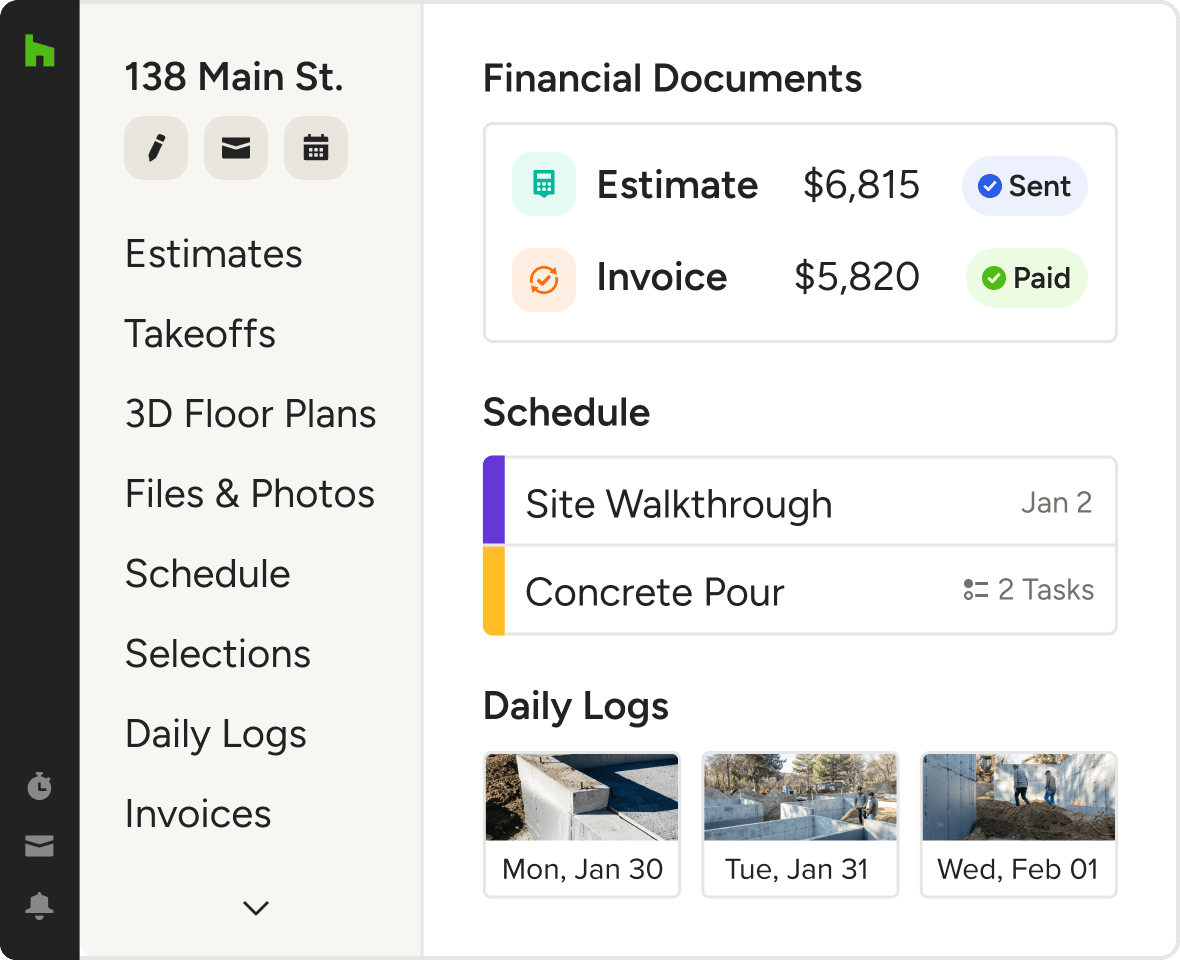Click the orange Invoice icon
Image resolution: width=1180 pixels, height=960 pixels.
click(x=543, y=279)
